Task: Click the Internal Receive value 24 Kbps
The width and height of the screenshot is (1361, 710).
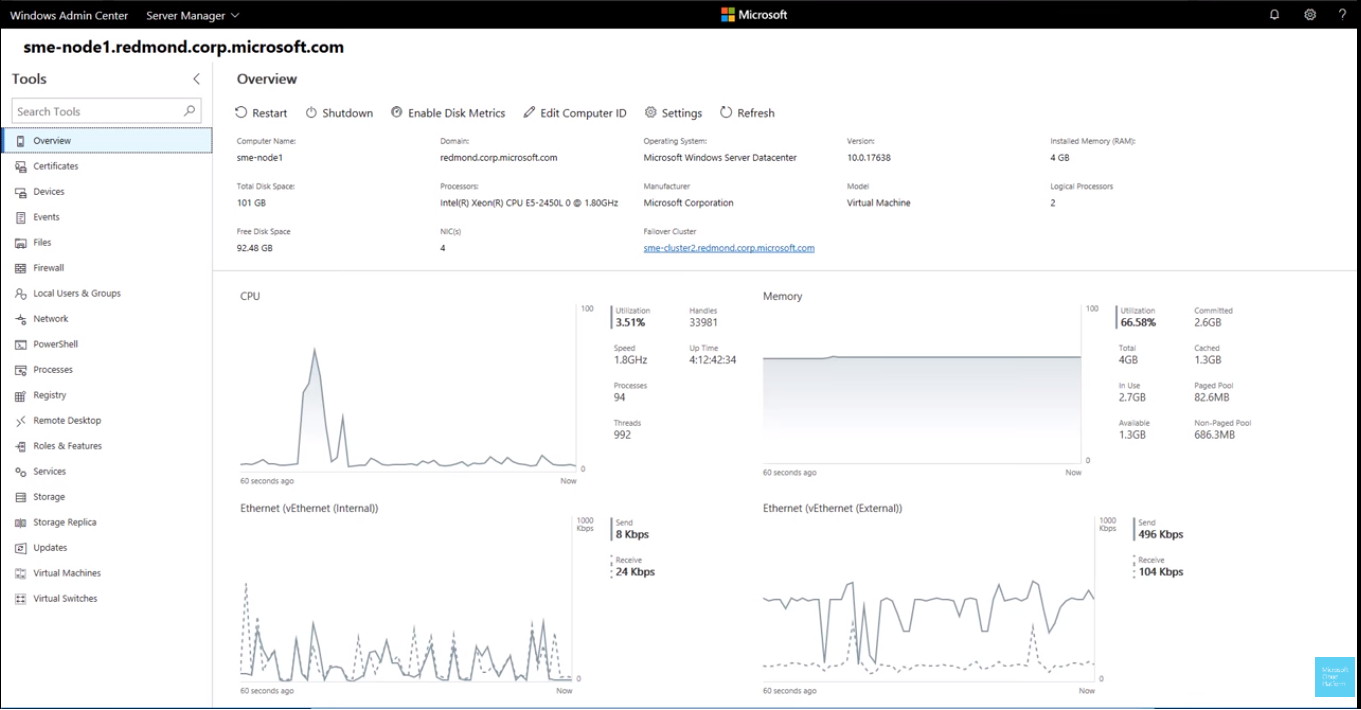Action: [x=635, y=572]
